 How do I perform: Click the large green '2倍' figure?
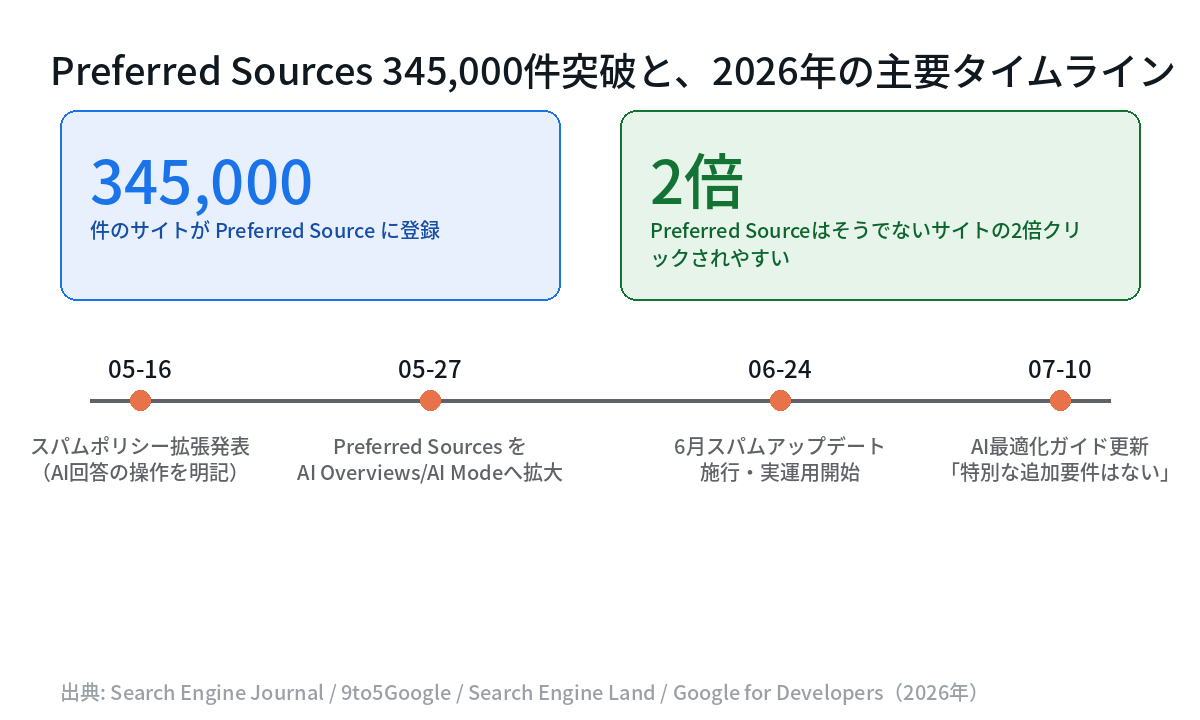(696, 182)
